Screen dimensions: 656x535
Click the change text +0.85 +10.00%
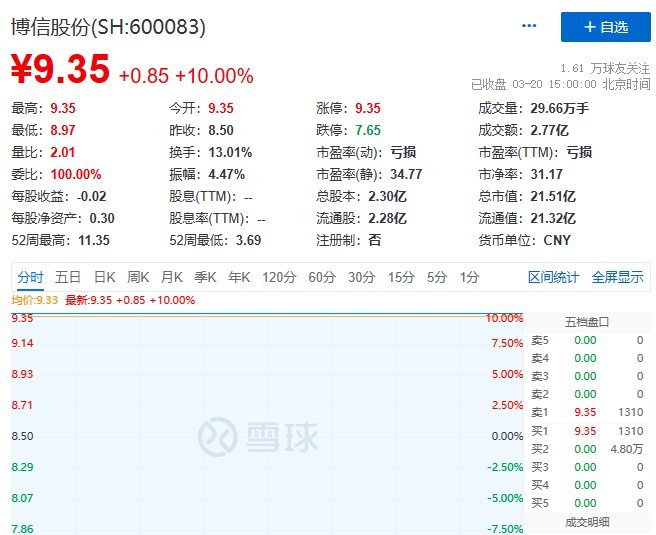point(186,76)
